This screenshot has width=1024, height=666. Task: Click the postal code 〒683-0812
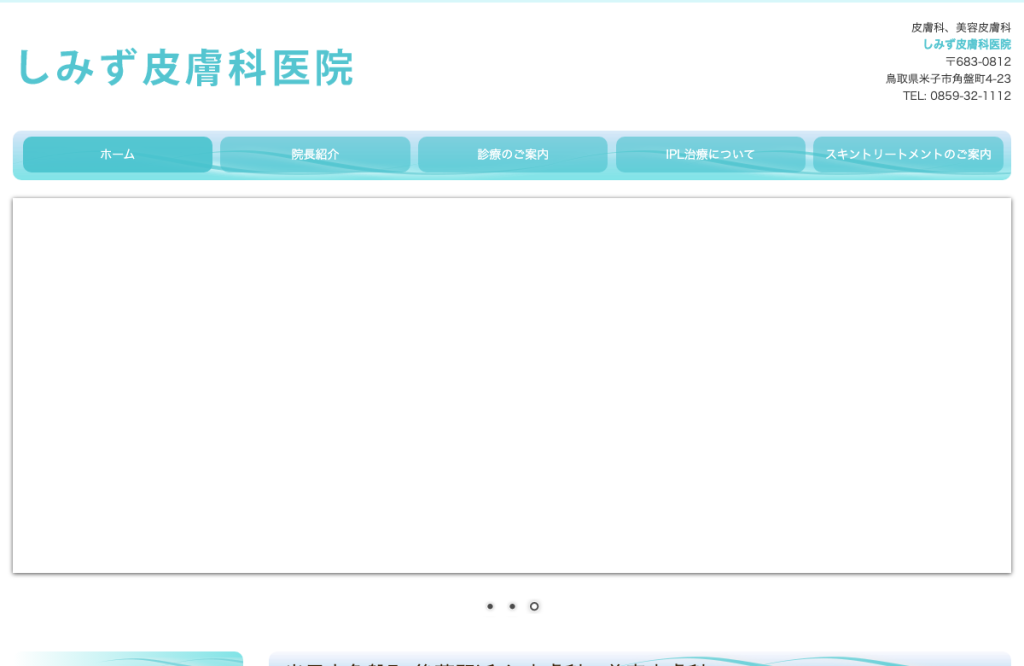pyautogui.click(x=978, y=62)
